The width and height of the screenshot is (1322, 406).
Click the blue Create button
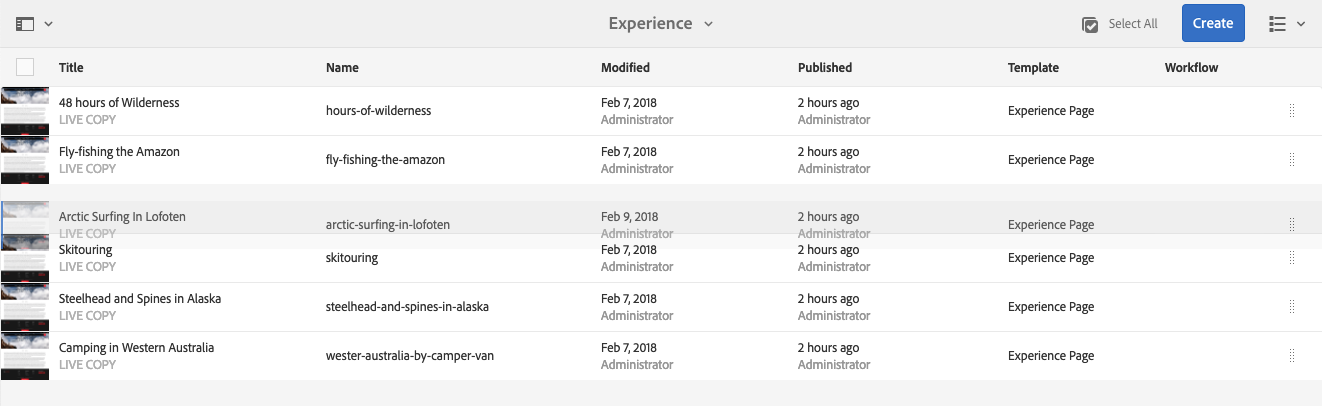(1212, 23)
